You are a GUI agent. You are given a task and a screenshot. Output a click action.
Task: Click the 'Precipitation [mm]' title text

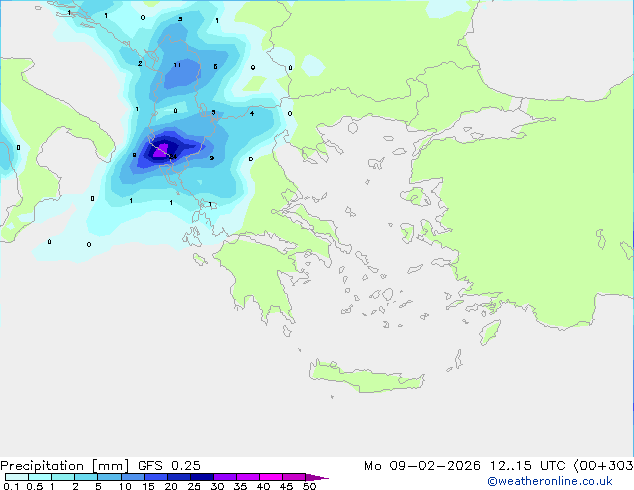65,466
